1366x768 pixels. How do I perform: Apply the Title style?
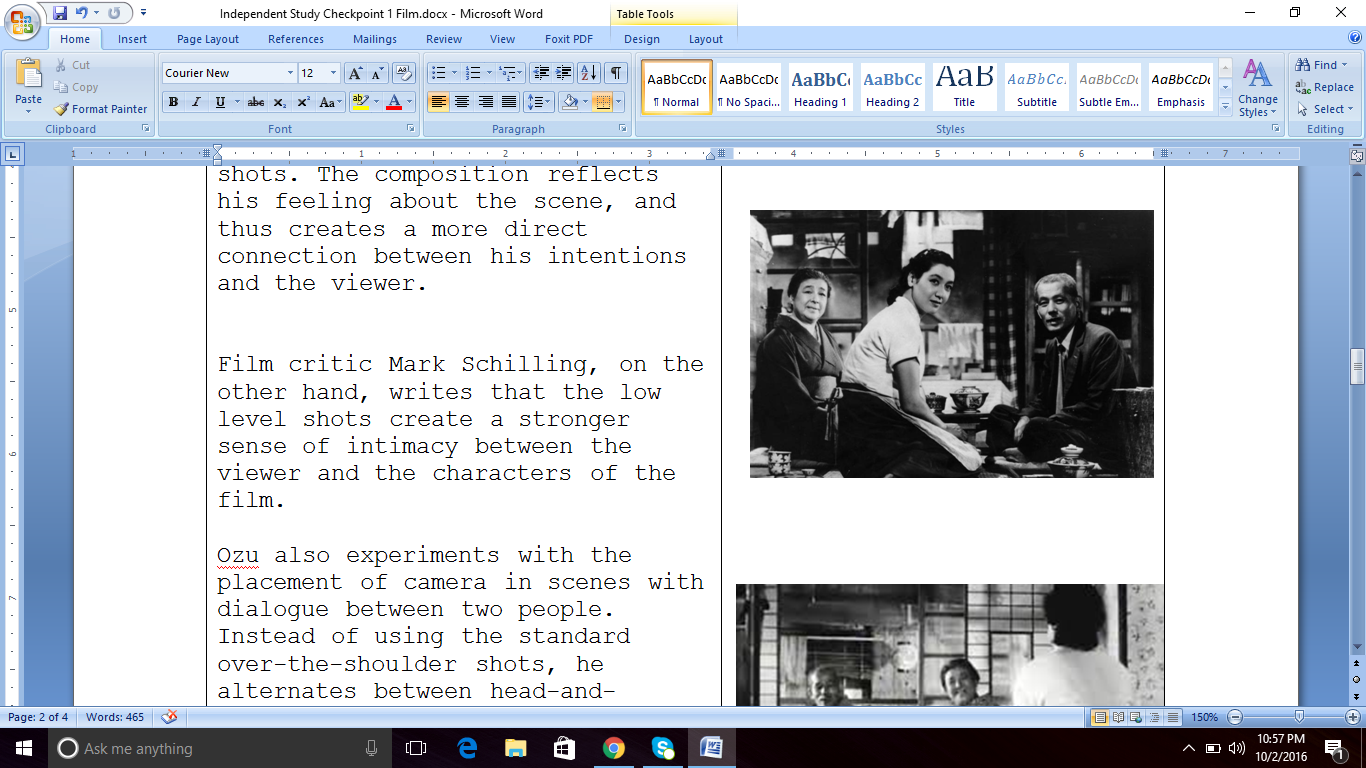[964, 87]
